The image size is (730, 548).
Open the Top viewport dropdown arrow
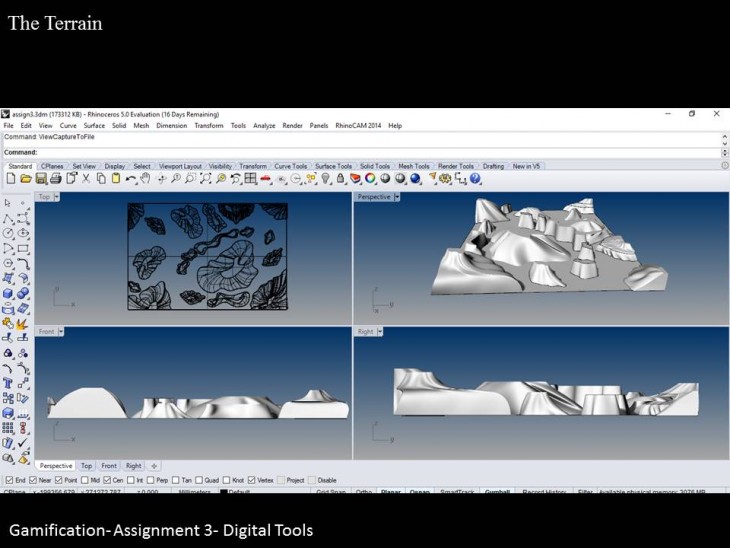pos(56,197)
